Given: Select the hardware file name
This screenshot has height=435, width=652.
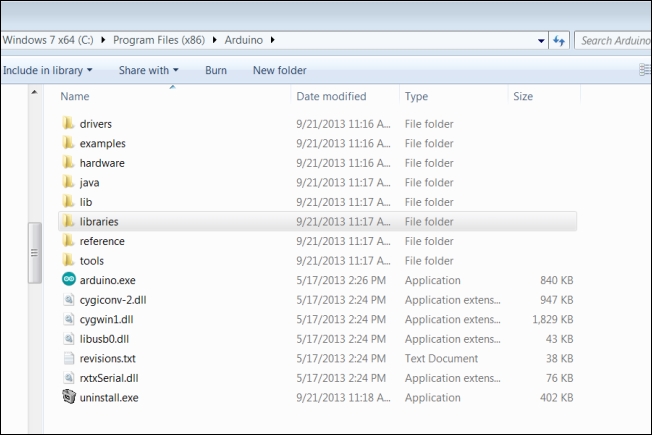Looking at the screenshot, I should 102,163.
